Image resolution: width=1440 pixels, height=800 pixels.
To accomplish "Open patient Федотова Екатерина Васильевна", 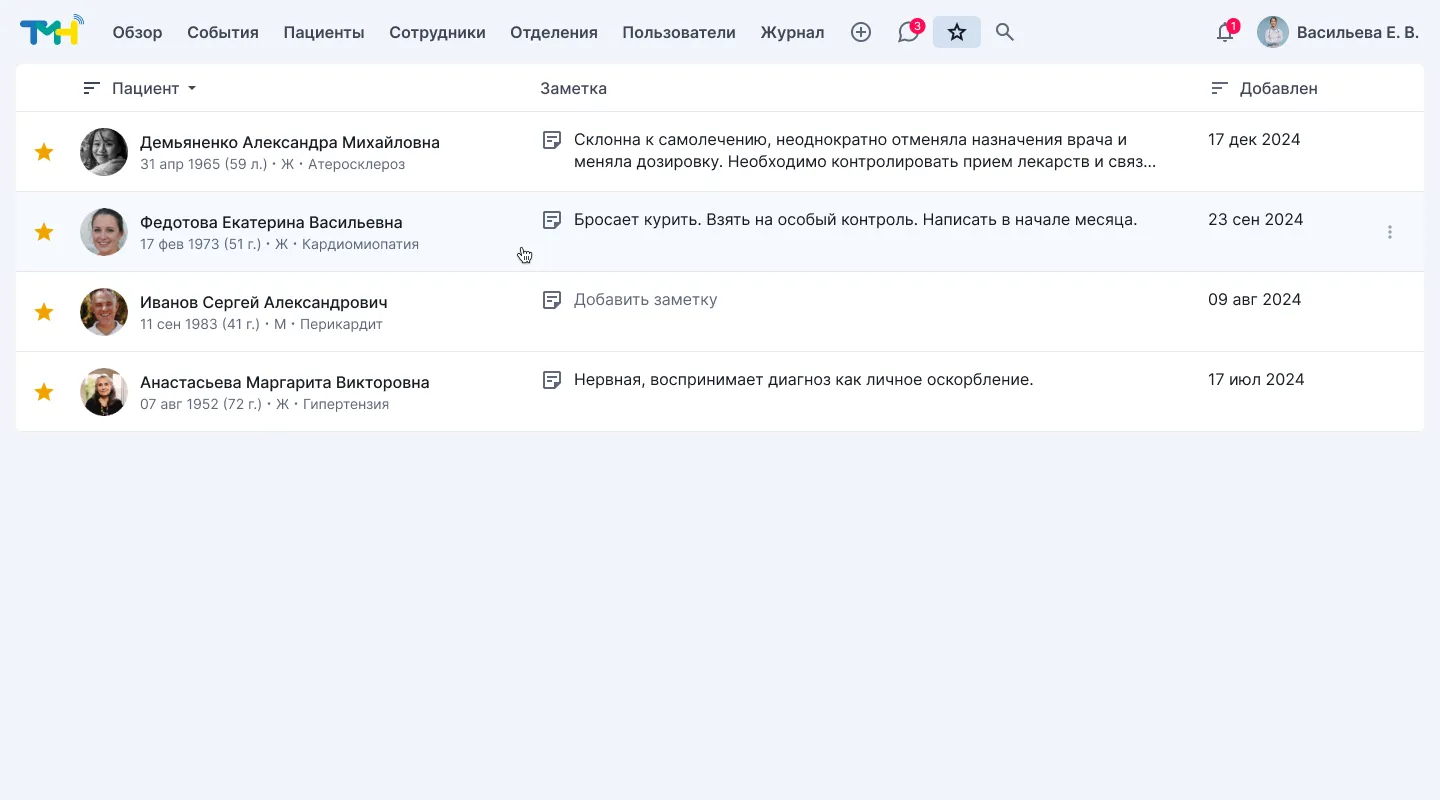I will [271, 222].
